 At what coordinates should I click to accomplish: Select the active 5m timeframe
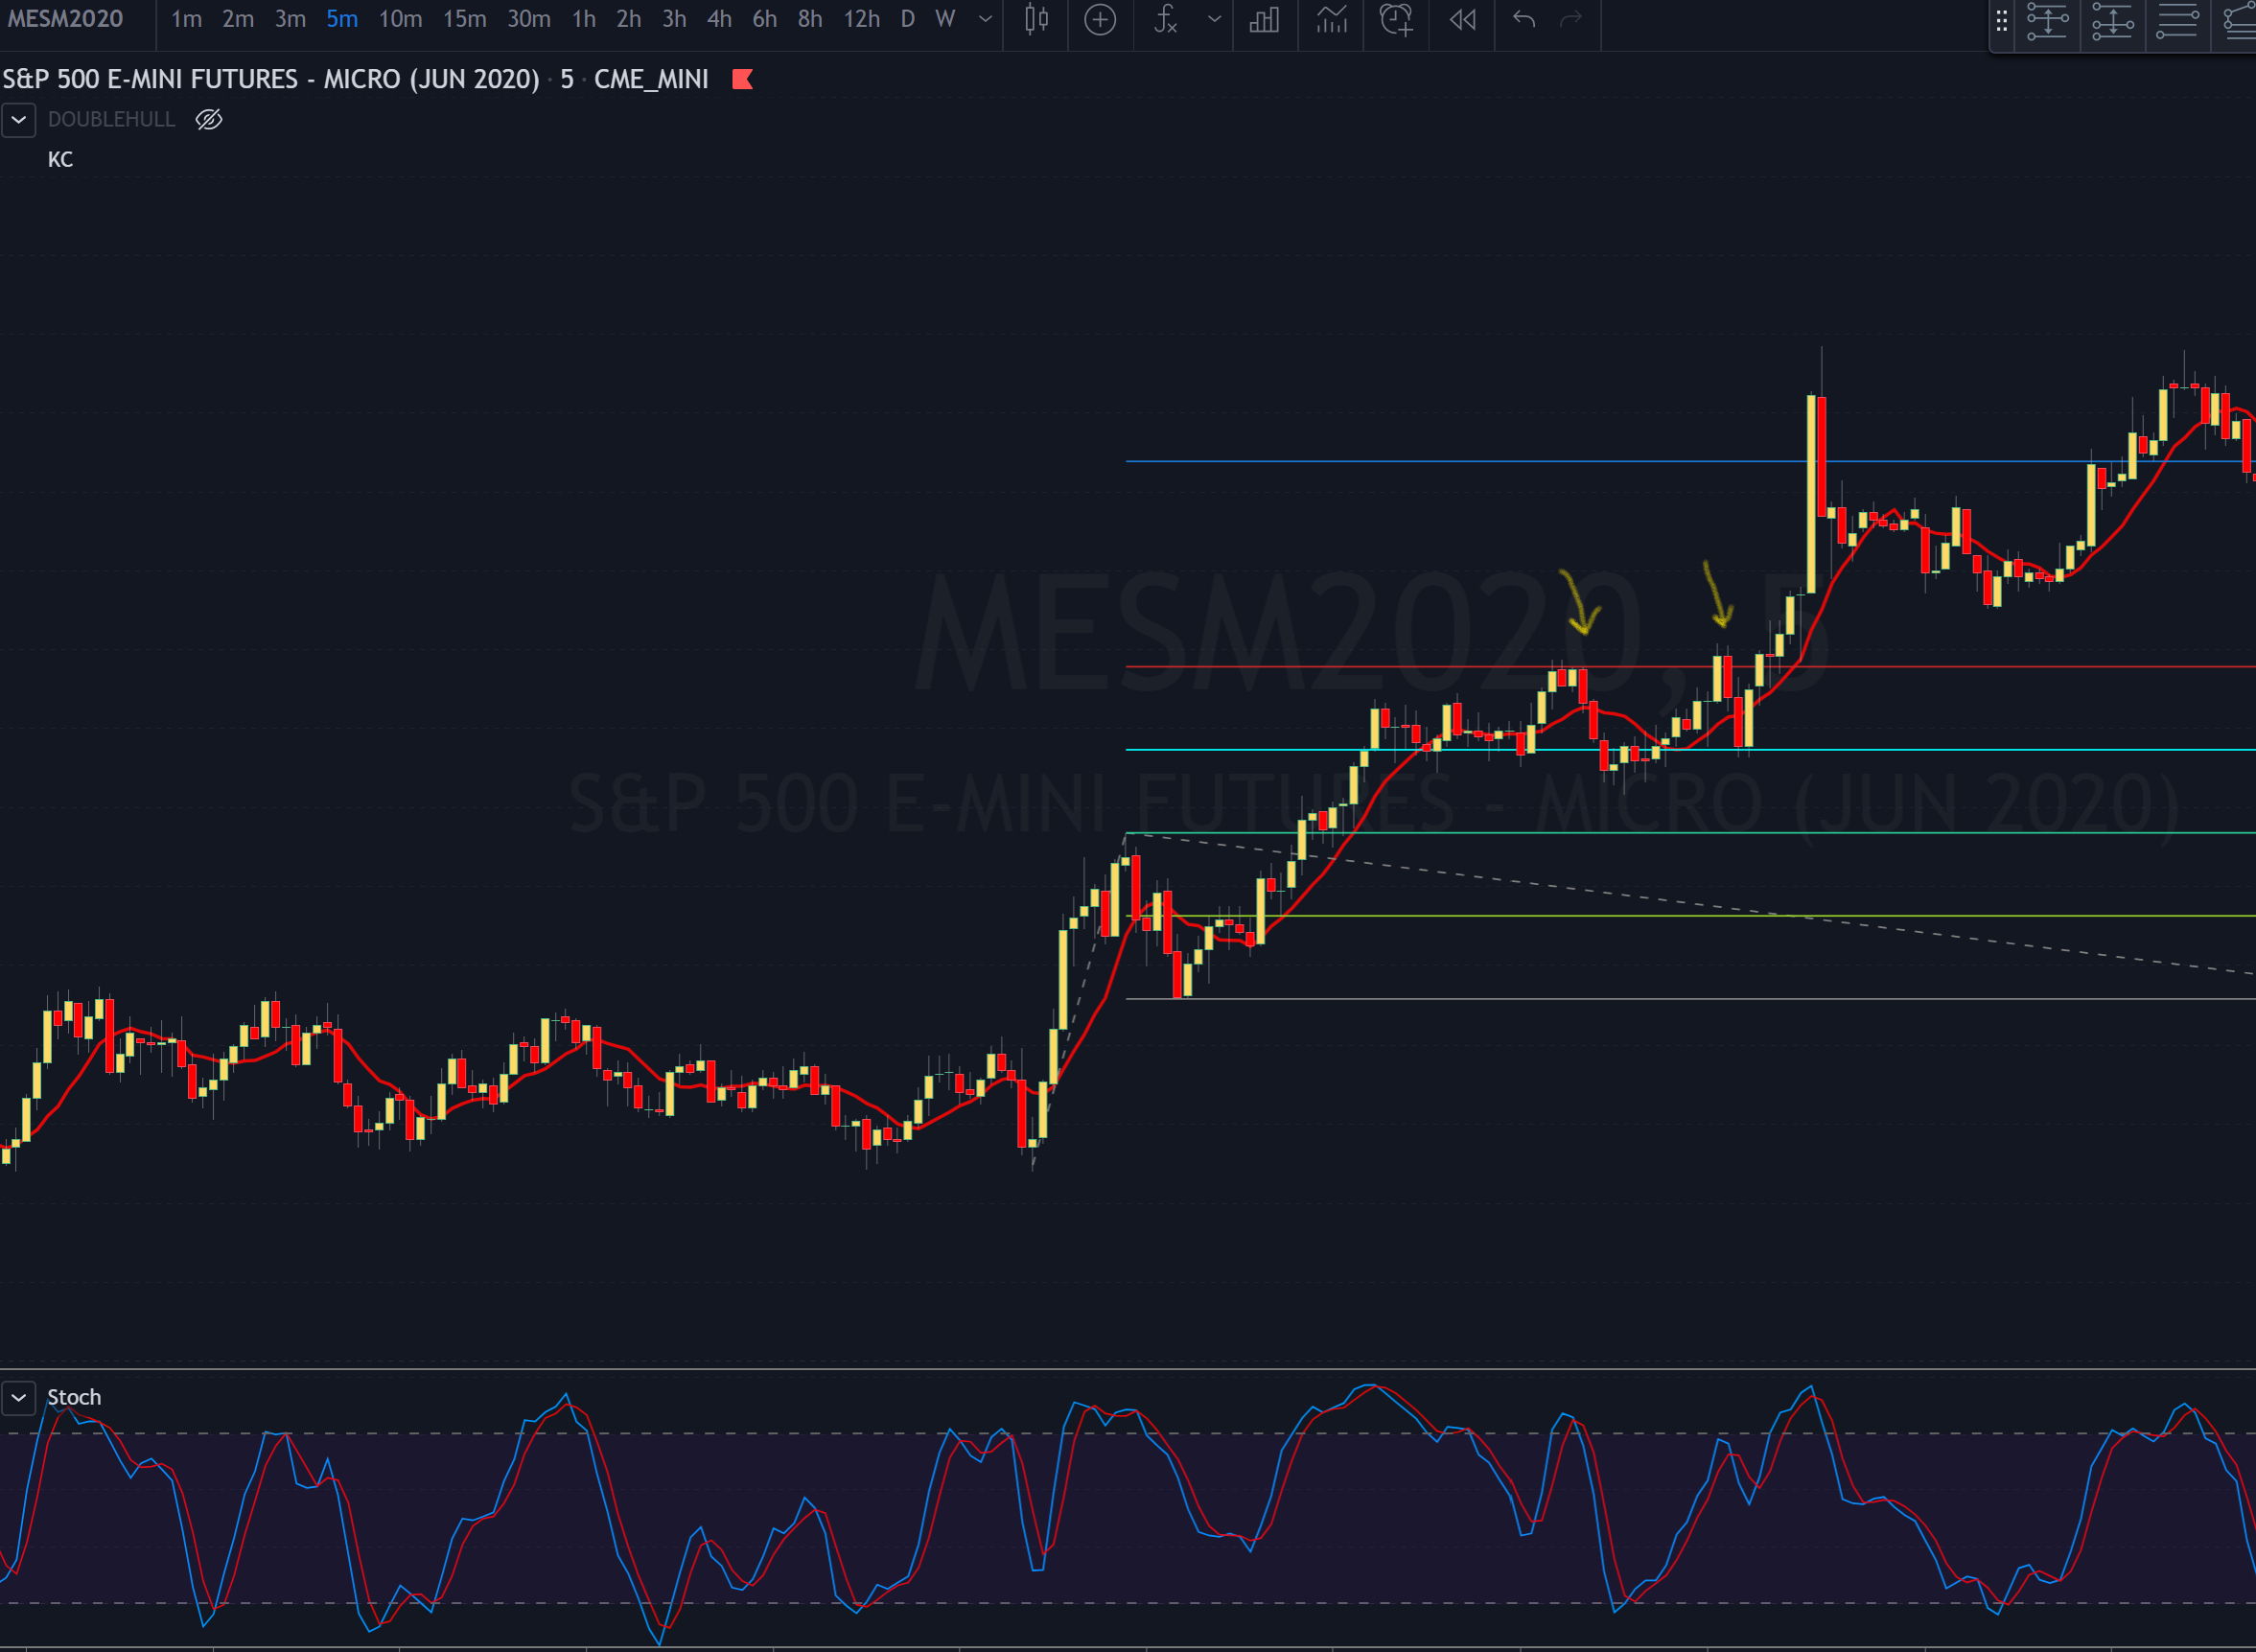coord(342,20)
